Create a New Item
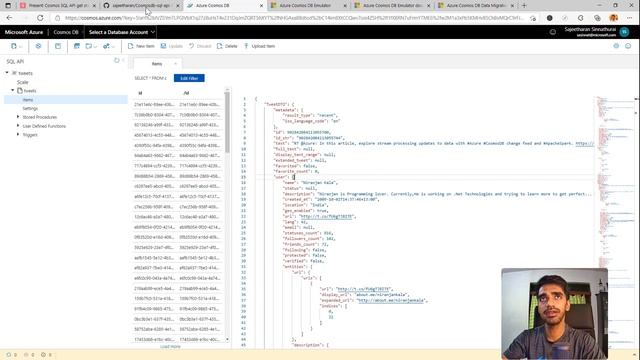640x360 pixels. 141,46
